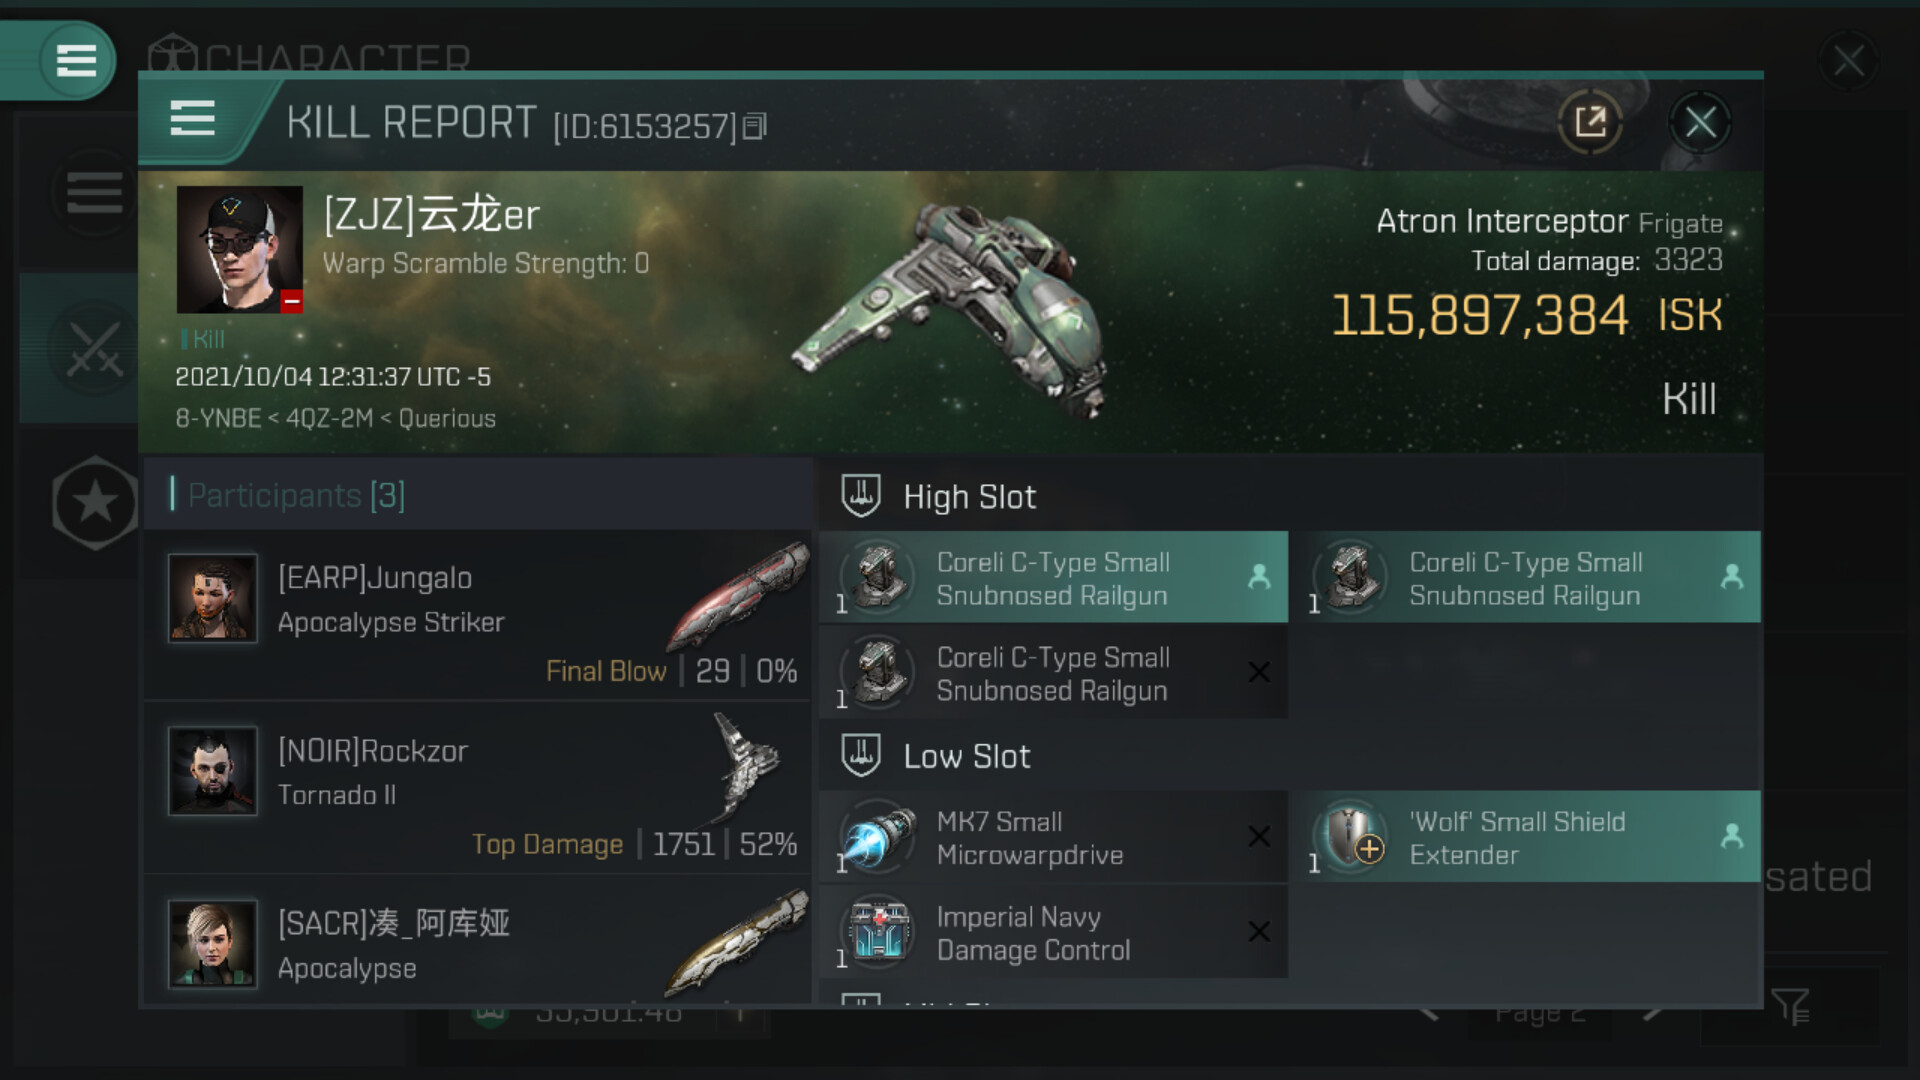
Task: Copy the kill report ID
Action: pyautogui.click(x=755, y=126)
